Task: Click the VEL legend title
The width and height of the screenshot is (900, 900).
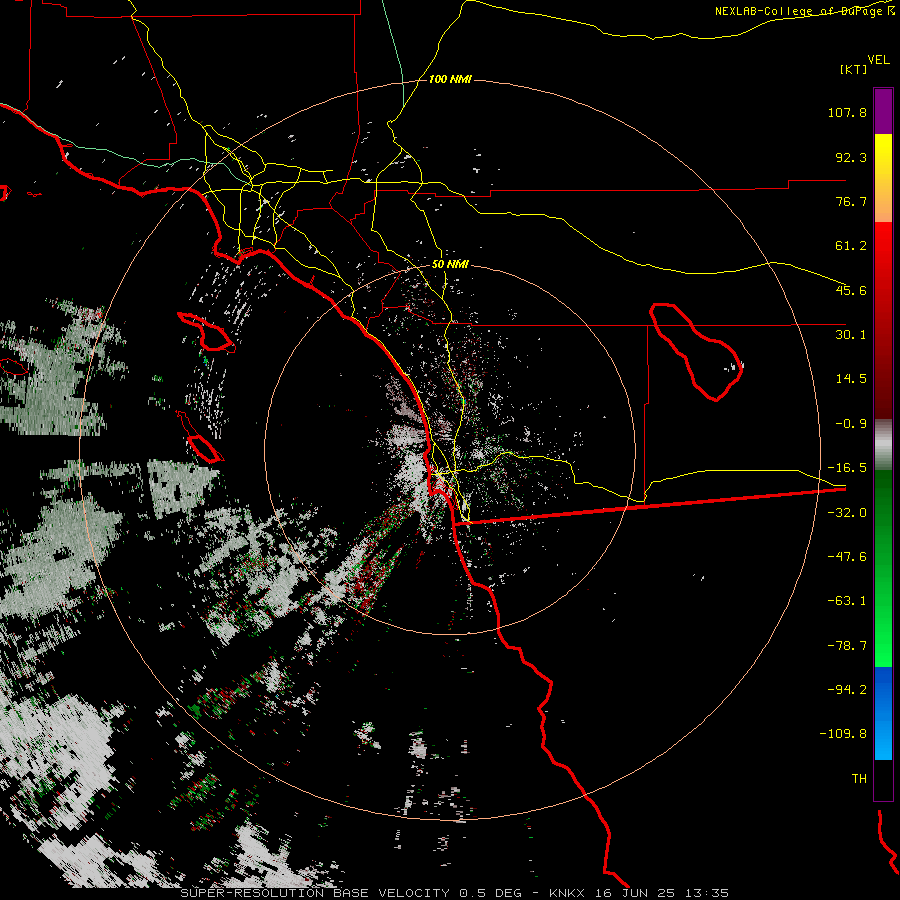Action: pos(878,60)
